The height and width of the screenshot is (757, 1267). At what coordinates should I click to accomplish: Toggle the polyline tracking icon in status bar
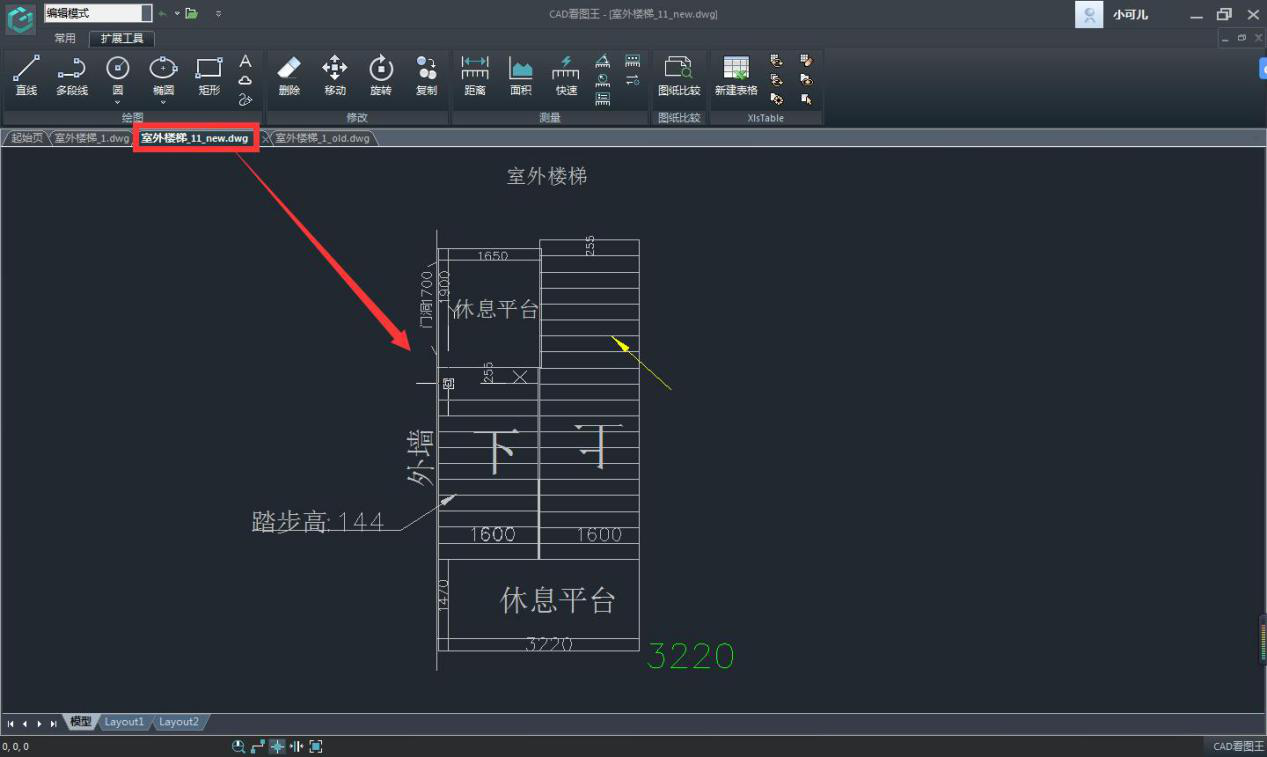click(x=258, y=746)
